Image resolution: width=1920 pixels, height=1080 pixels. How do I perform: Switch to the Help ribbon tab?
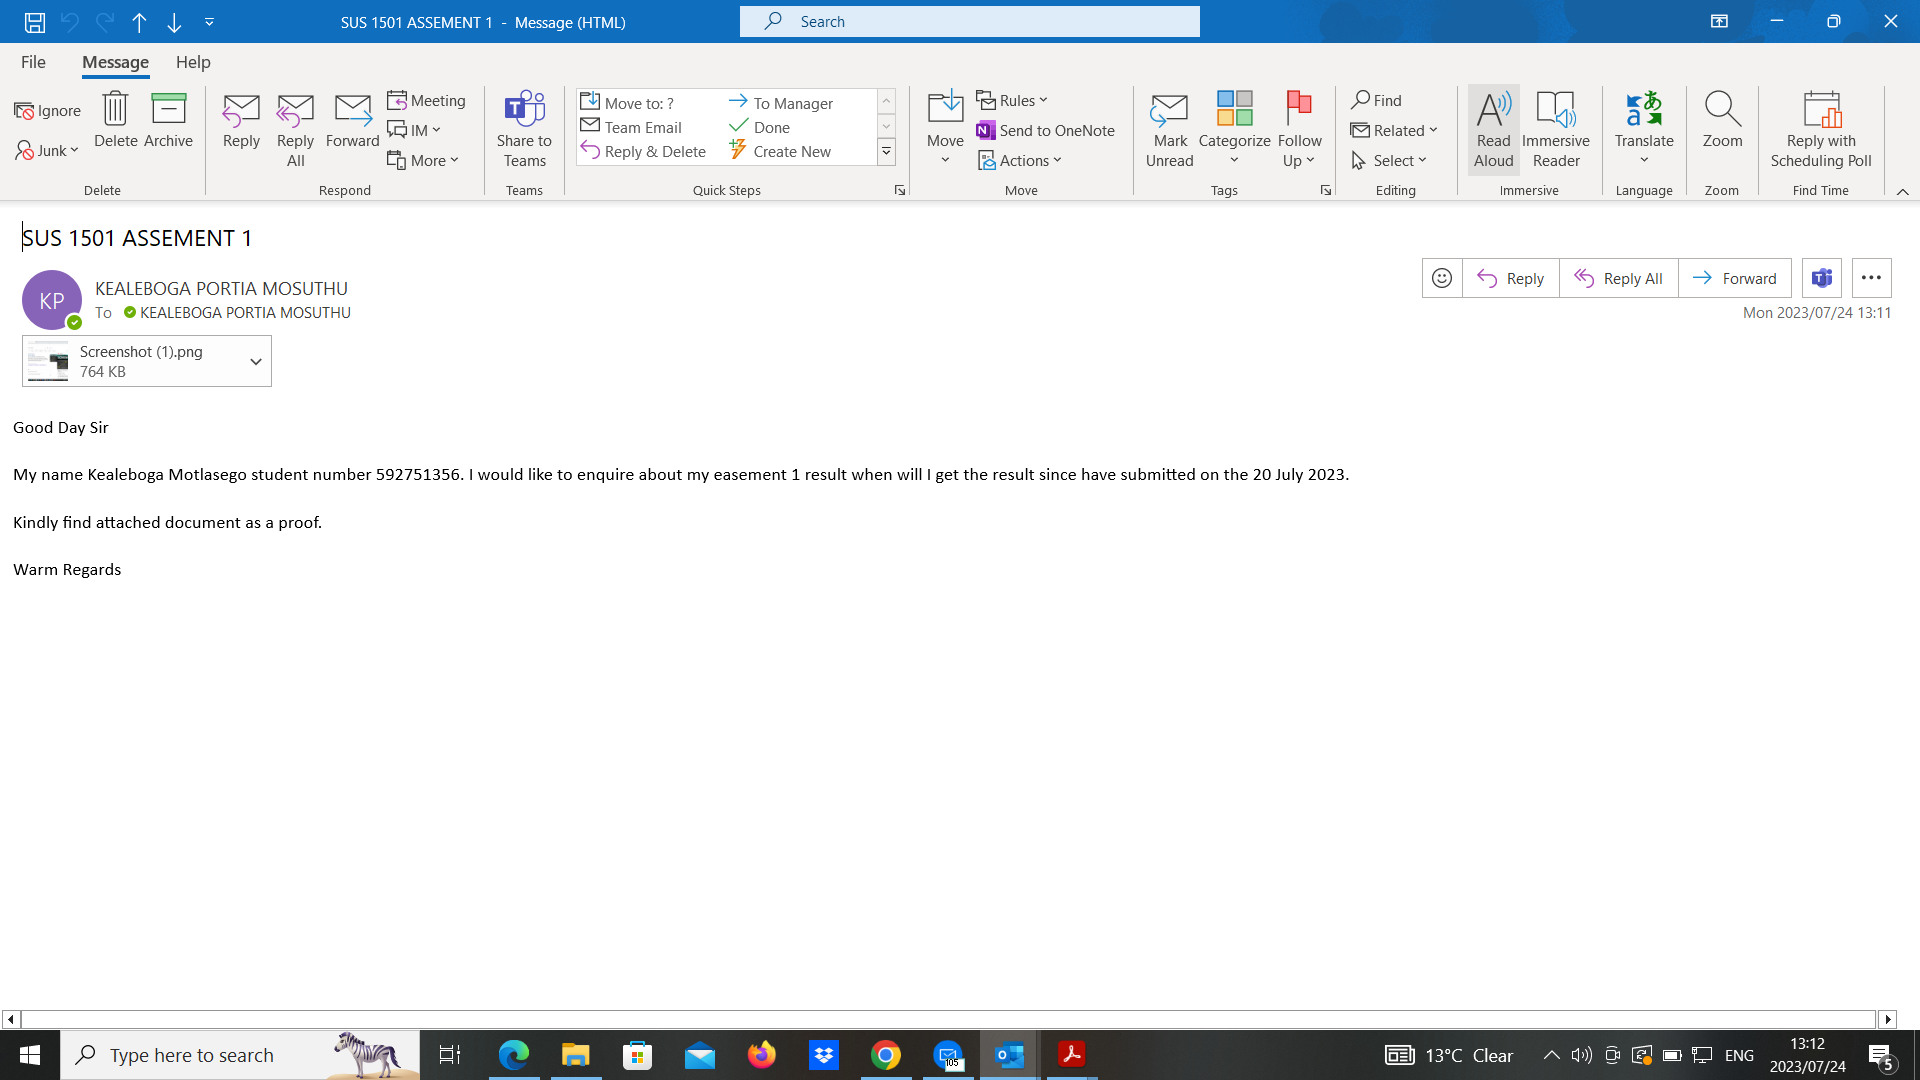193,62
